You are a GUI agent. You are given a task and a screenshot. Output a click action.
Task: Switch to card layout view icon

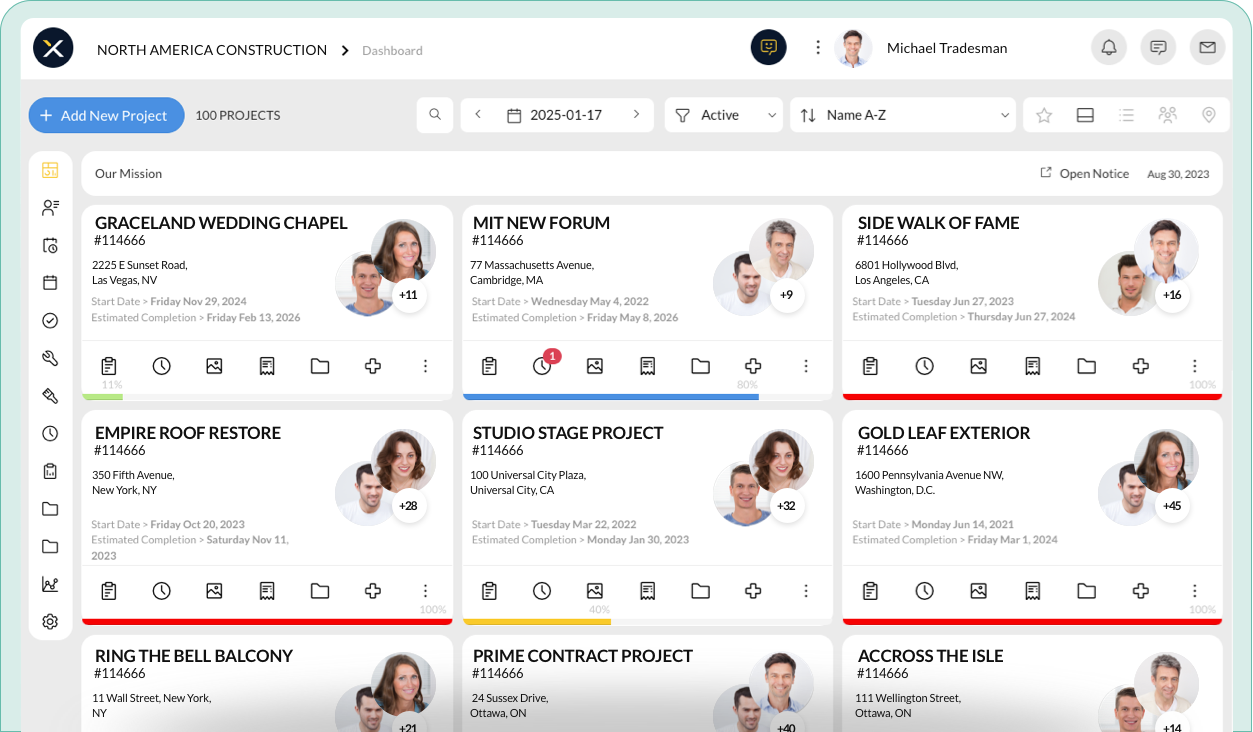click(x=1085, y=115)
